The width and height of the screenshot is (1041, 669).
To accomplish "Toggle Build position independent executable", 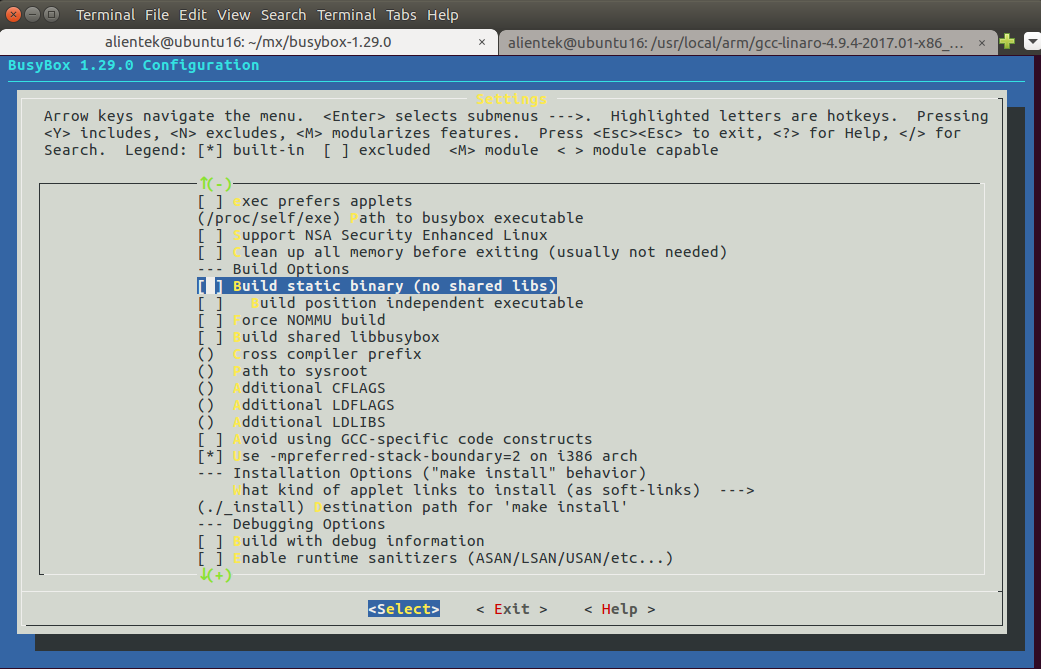I will click(390, 303).
